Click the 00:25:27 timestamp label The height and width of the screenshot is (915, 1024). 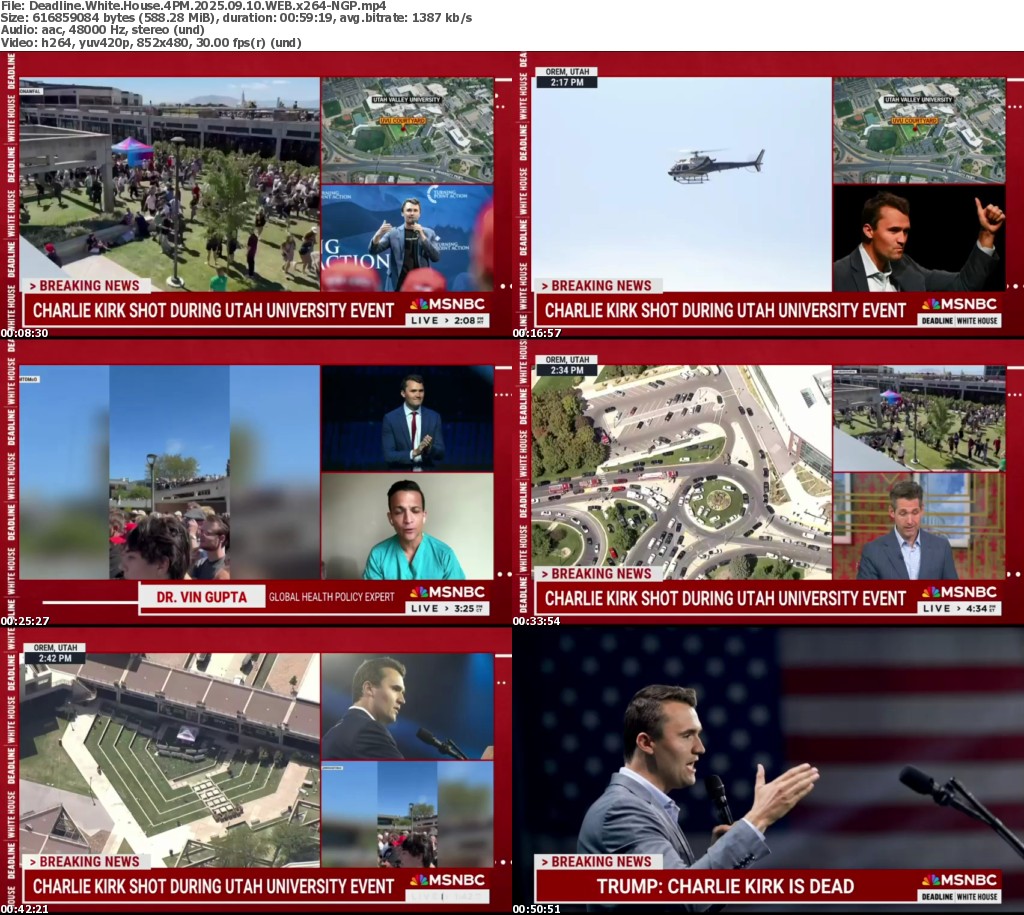[24, 621]
